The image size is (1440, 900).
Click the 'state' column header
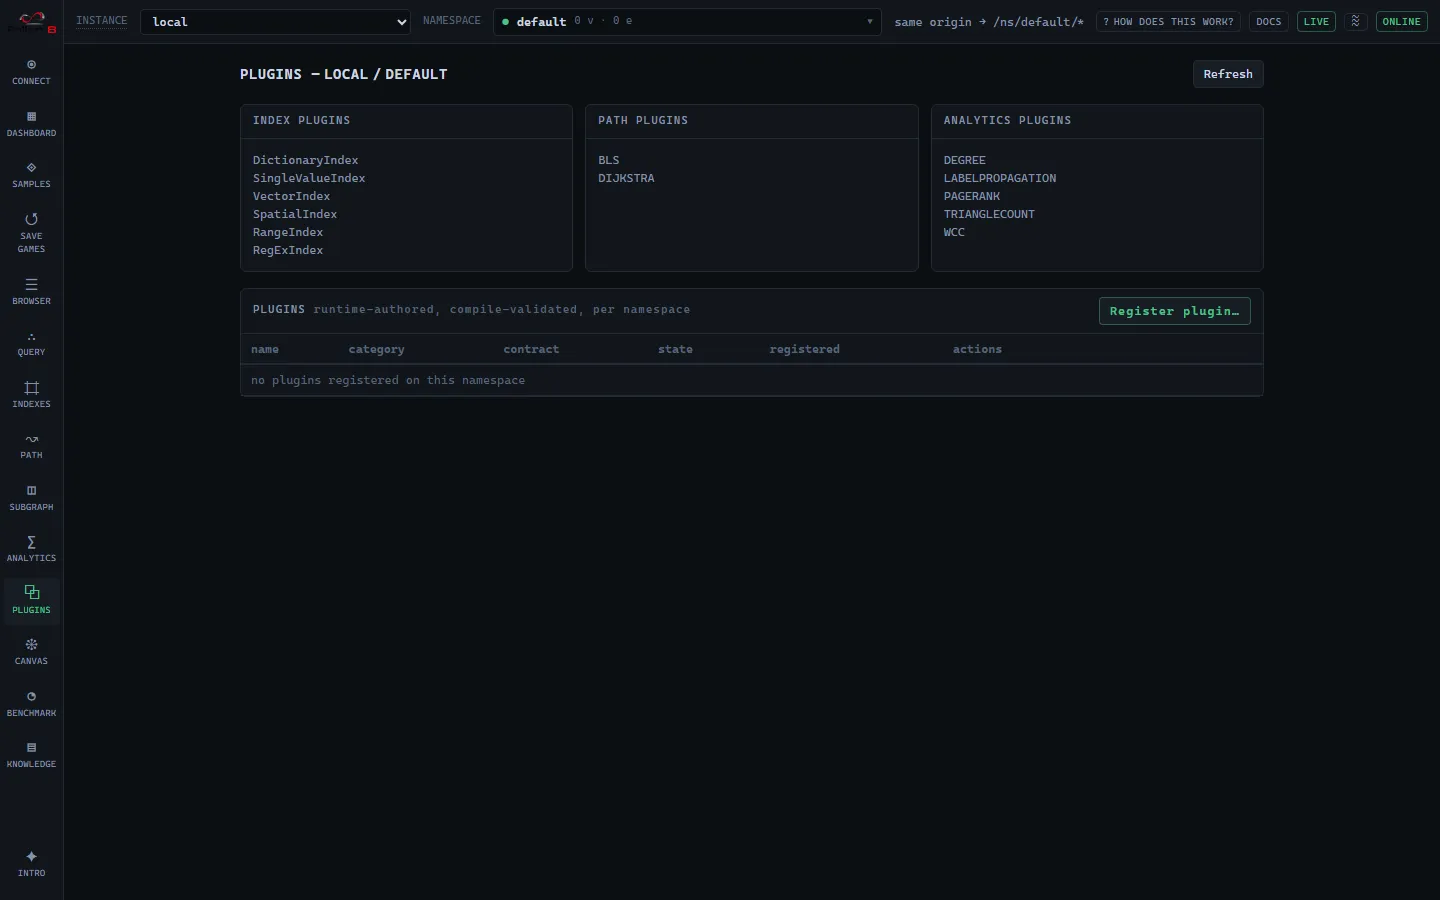[x=675, y=349]
